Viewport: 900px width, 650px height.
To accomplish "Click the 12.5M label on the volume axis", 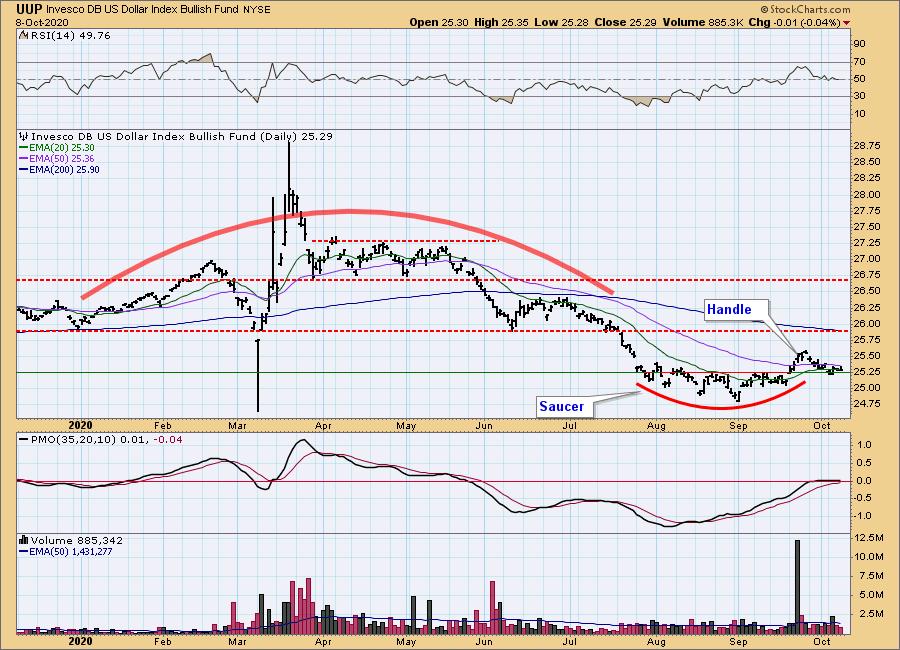I will click(x=869, y=537).
